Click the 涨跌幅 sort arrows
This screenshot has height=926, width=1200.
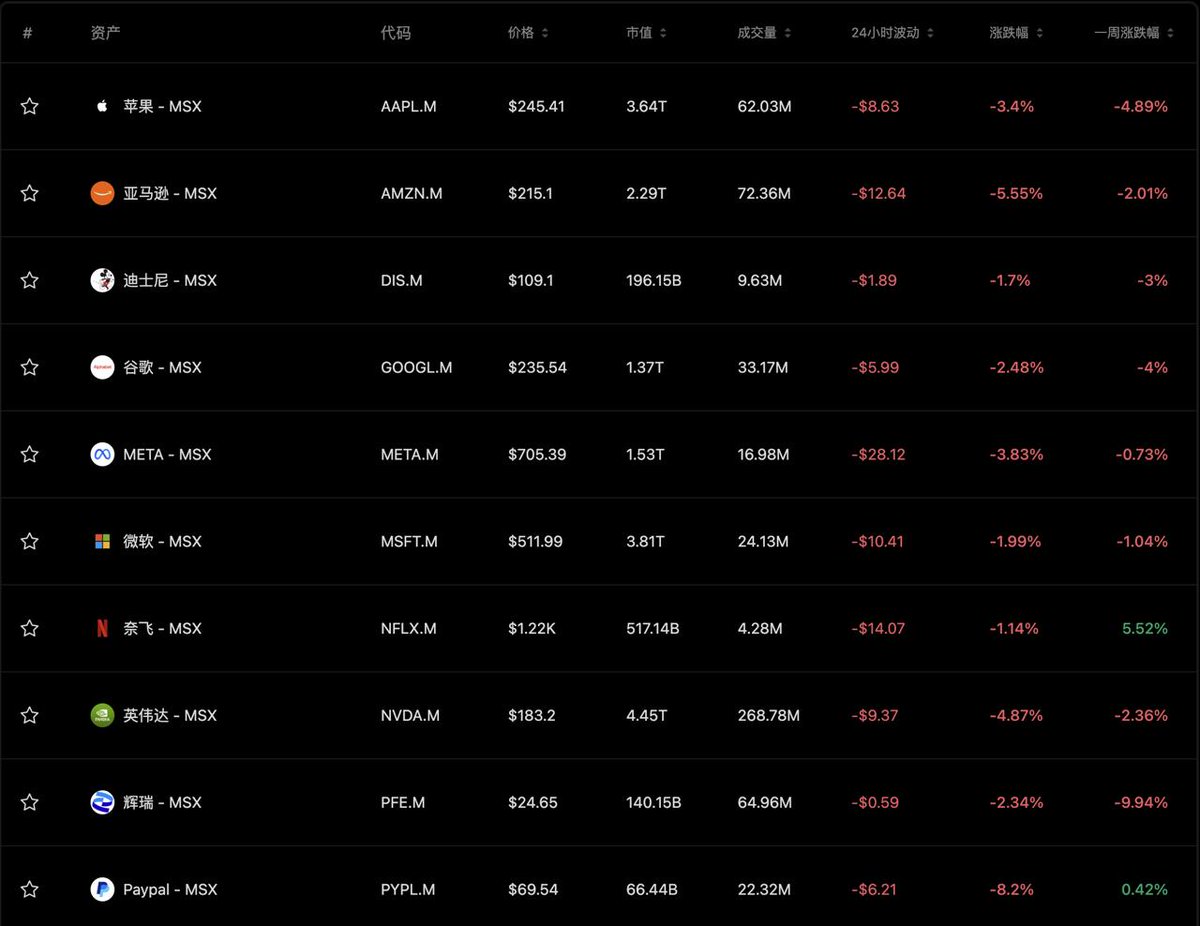click(x=1040, y=33)
